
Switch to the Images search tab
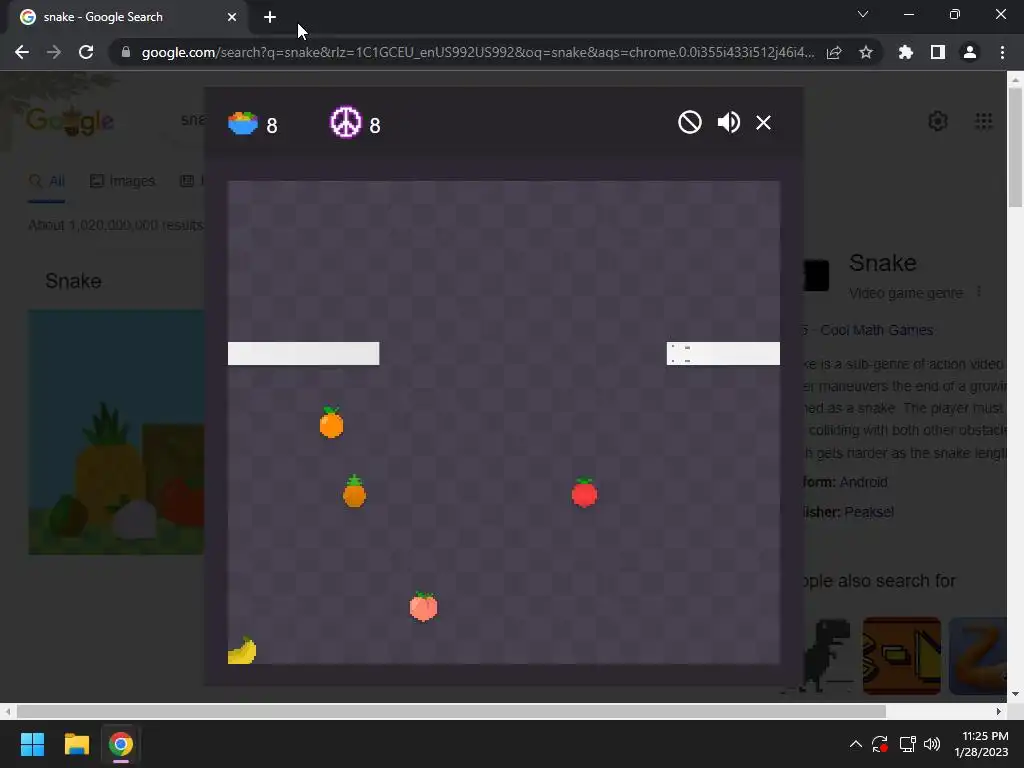tap(122, 181)
